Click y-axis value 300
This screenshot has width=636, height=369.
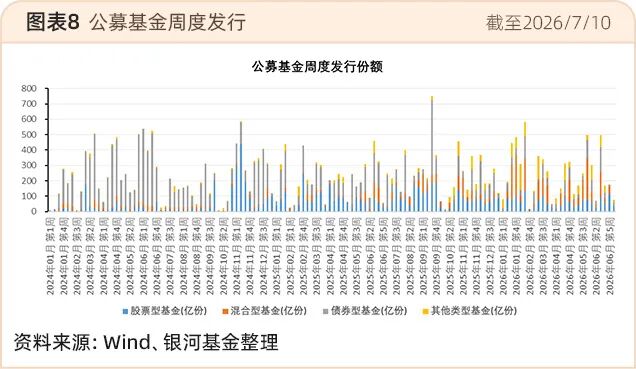pos(29,165)
